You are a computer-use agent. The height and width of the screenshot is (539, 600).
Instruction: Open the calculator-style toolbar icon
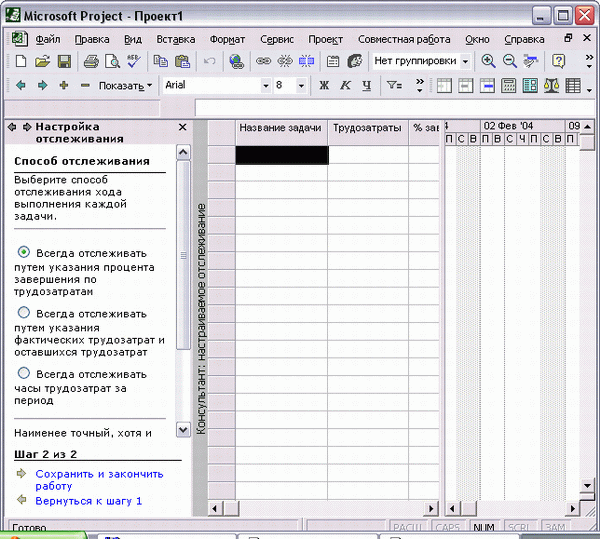pos(509,86)
